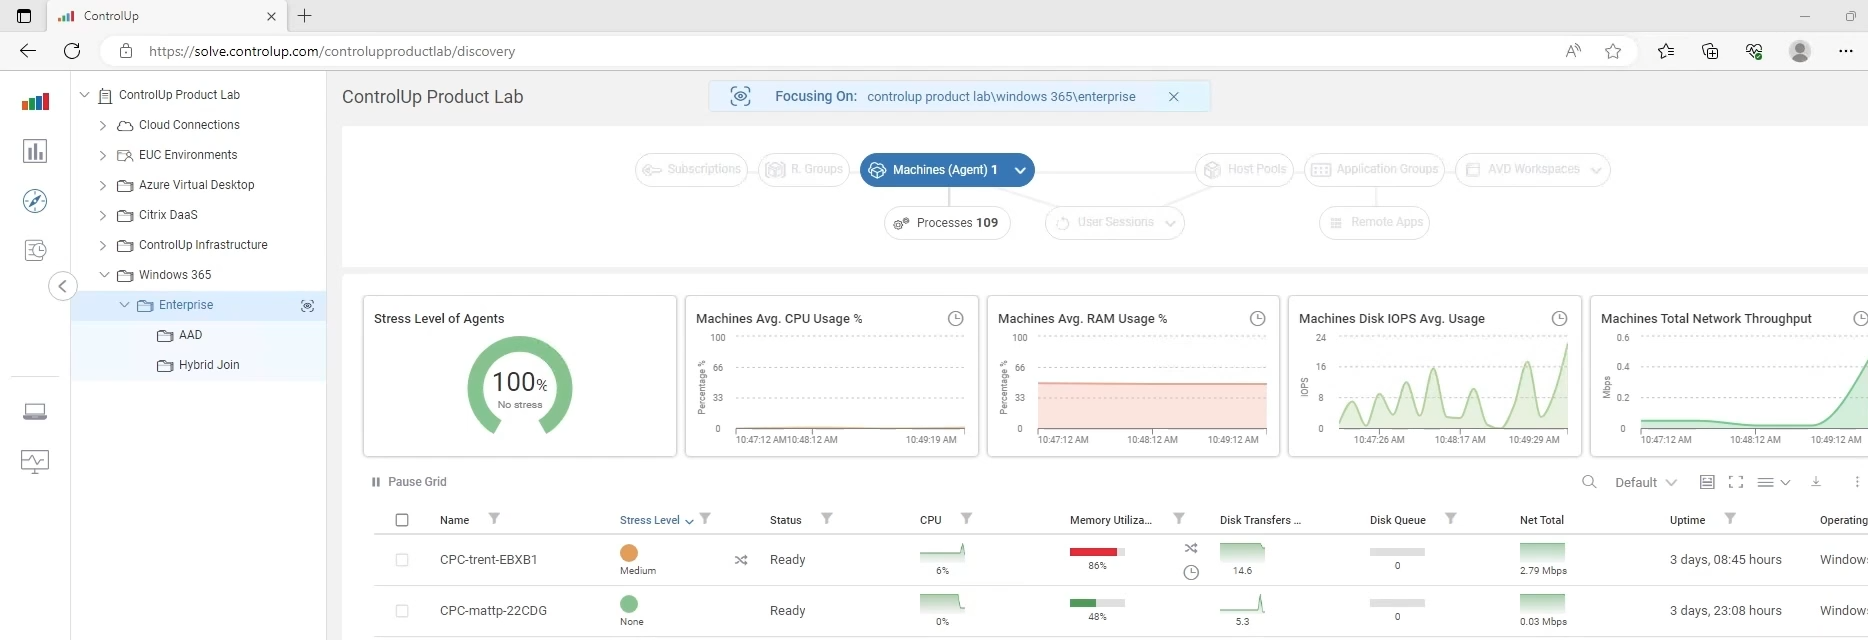Open the monitor pulse sidebar icon
This screenshot has width=1868, height=640.
[35, 461]
